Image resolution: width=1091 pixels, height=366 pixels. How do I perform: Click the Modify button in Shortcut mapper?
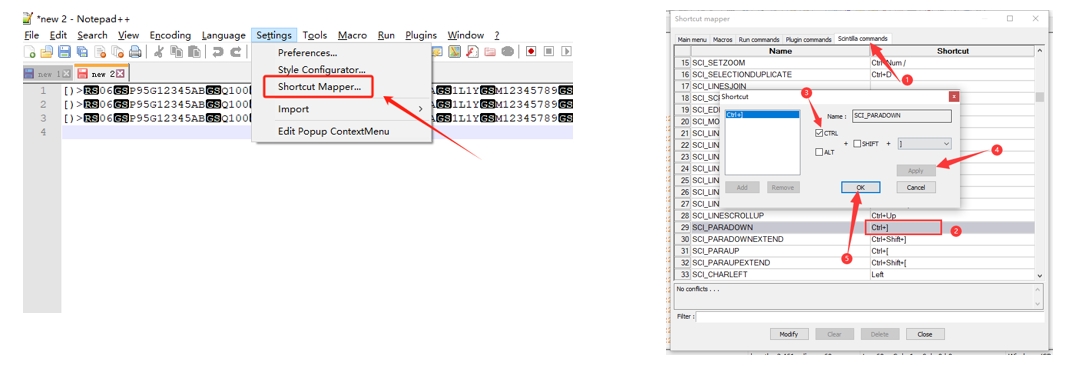click(788, 334)
